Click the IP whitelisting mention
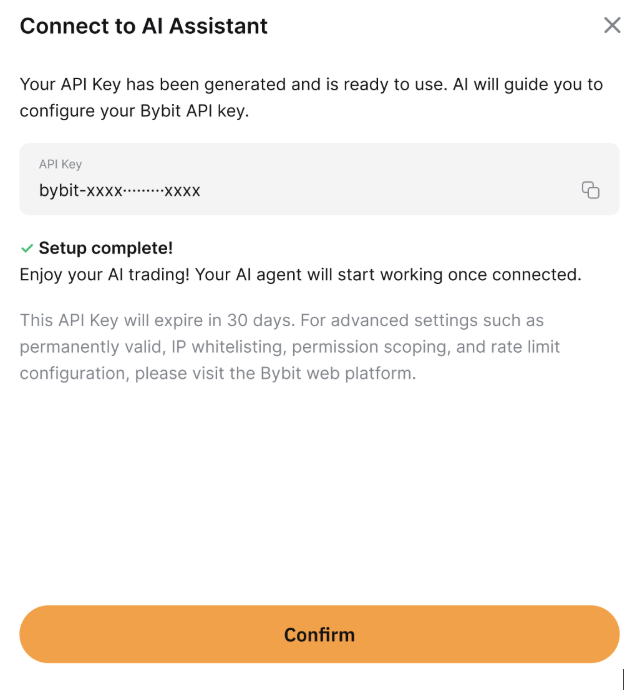 pos(228,347)
